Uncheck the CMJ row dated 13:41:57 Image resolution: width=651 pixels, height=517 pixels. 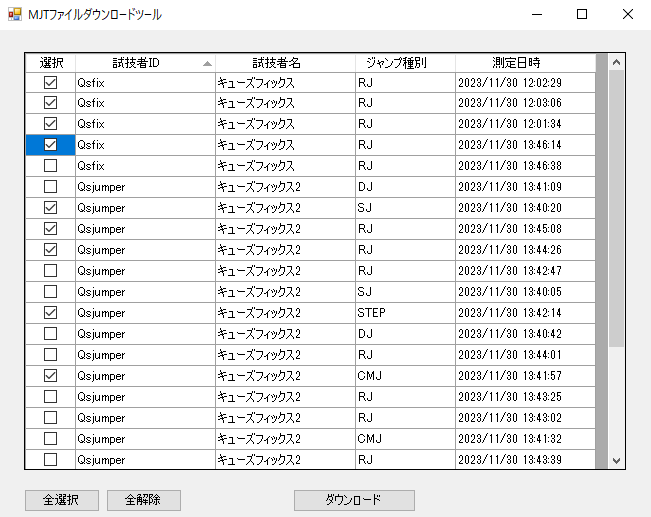(50, 375)
